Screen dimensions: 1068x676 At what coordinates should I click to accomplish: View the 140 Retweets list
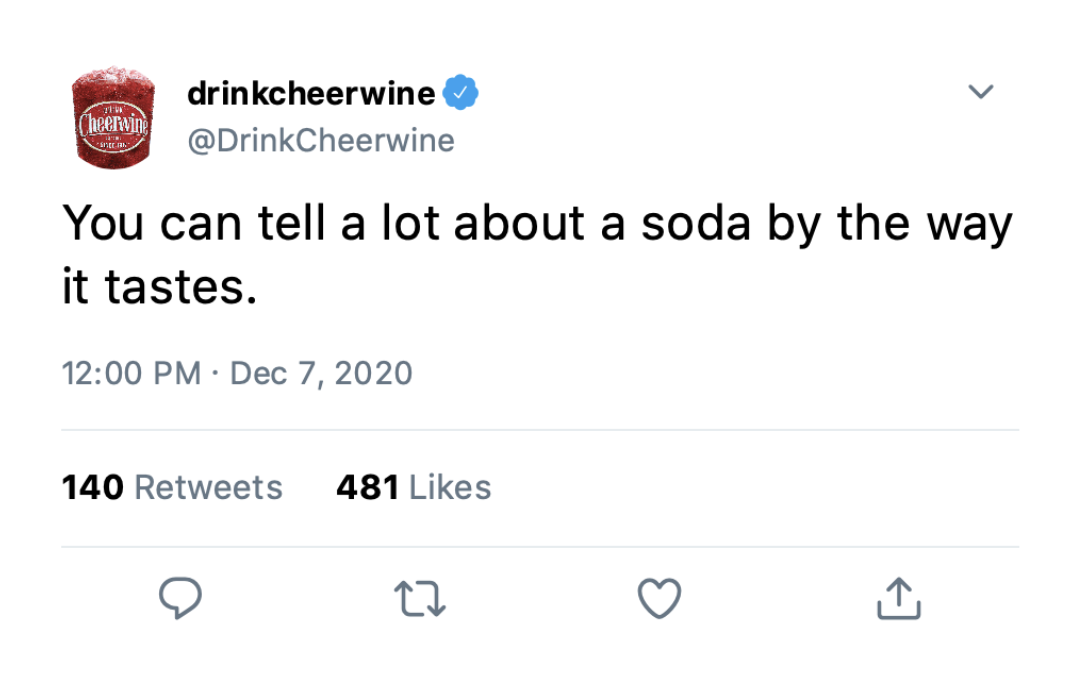[x=172, y=488]
